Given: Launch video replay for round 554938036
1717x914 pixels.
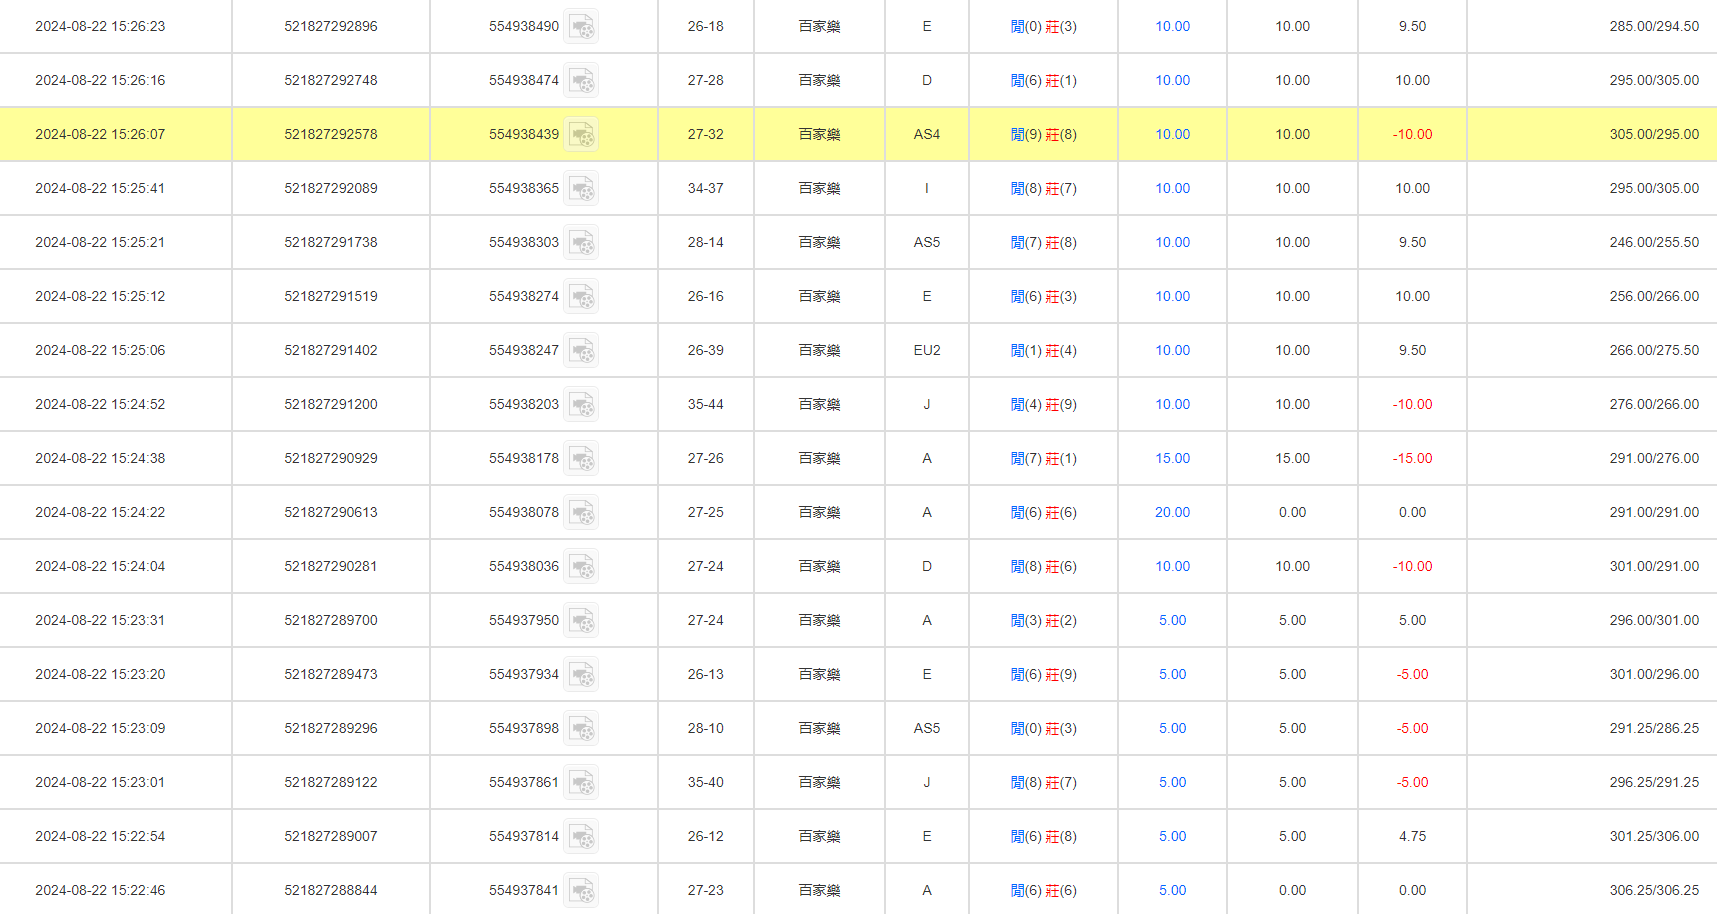Looking at the screenshot, I should [x=581, y=567].
